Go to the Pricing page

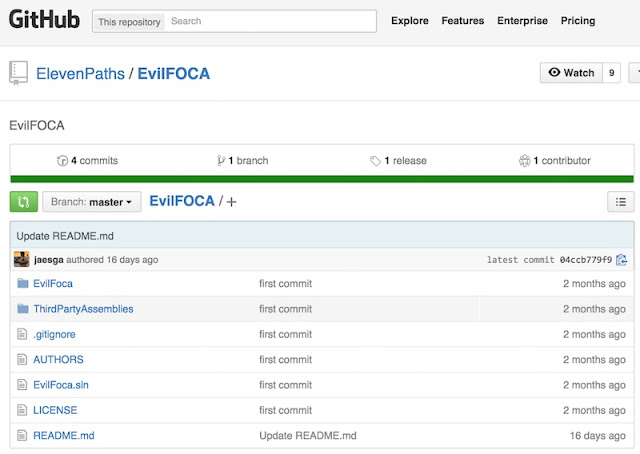(578, 21)
